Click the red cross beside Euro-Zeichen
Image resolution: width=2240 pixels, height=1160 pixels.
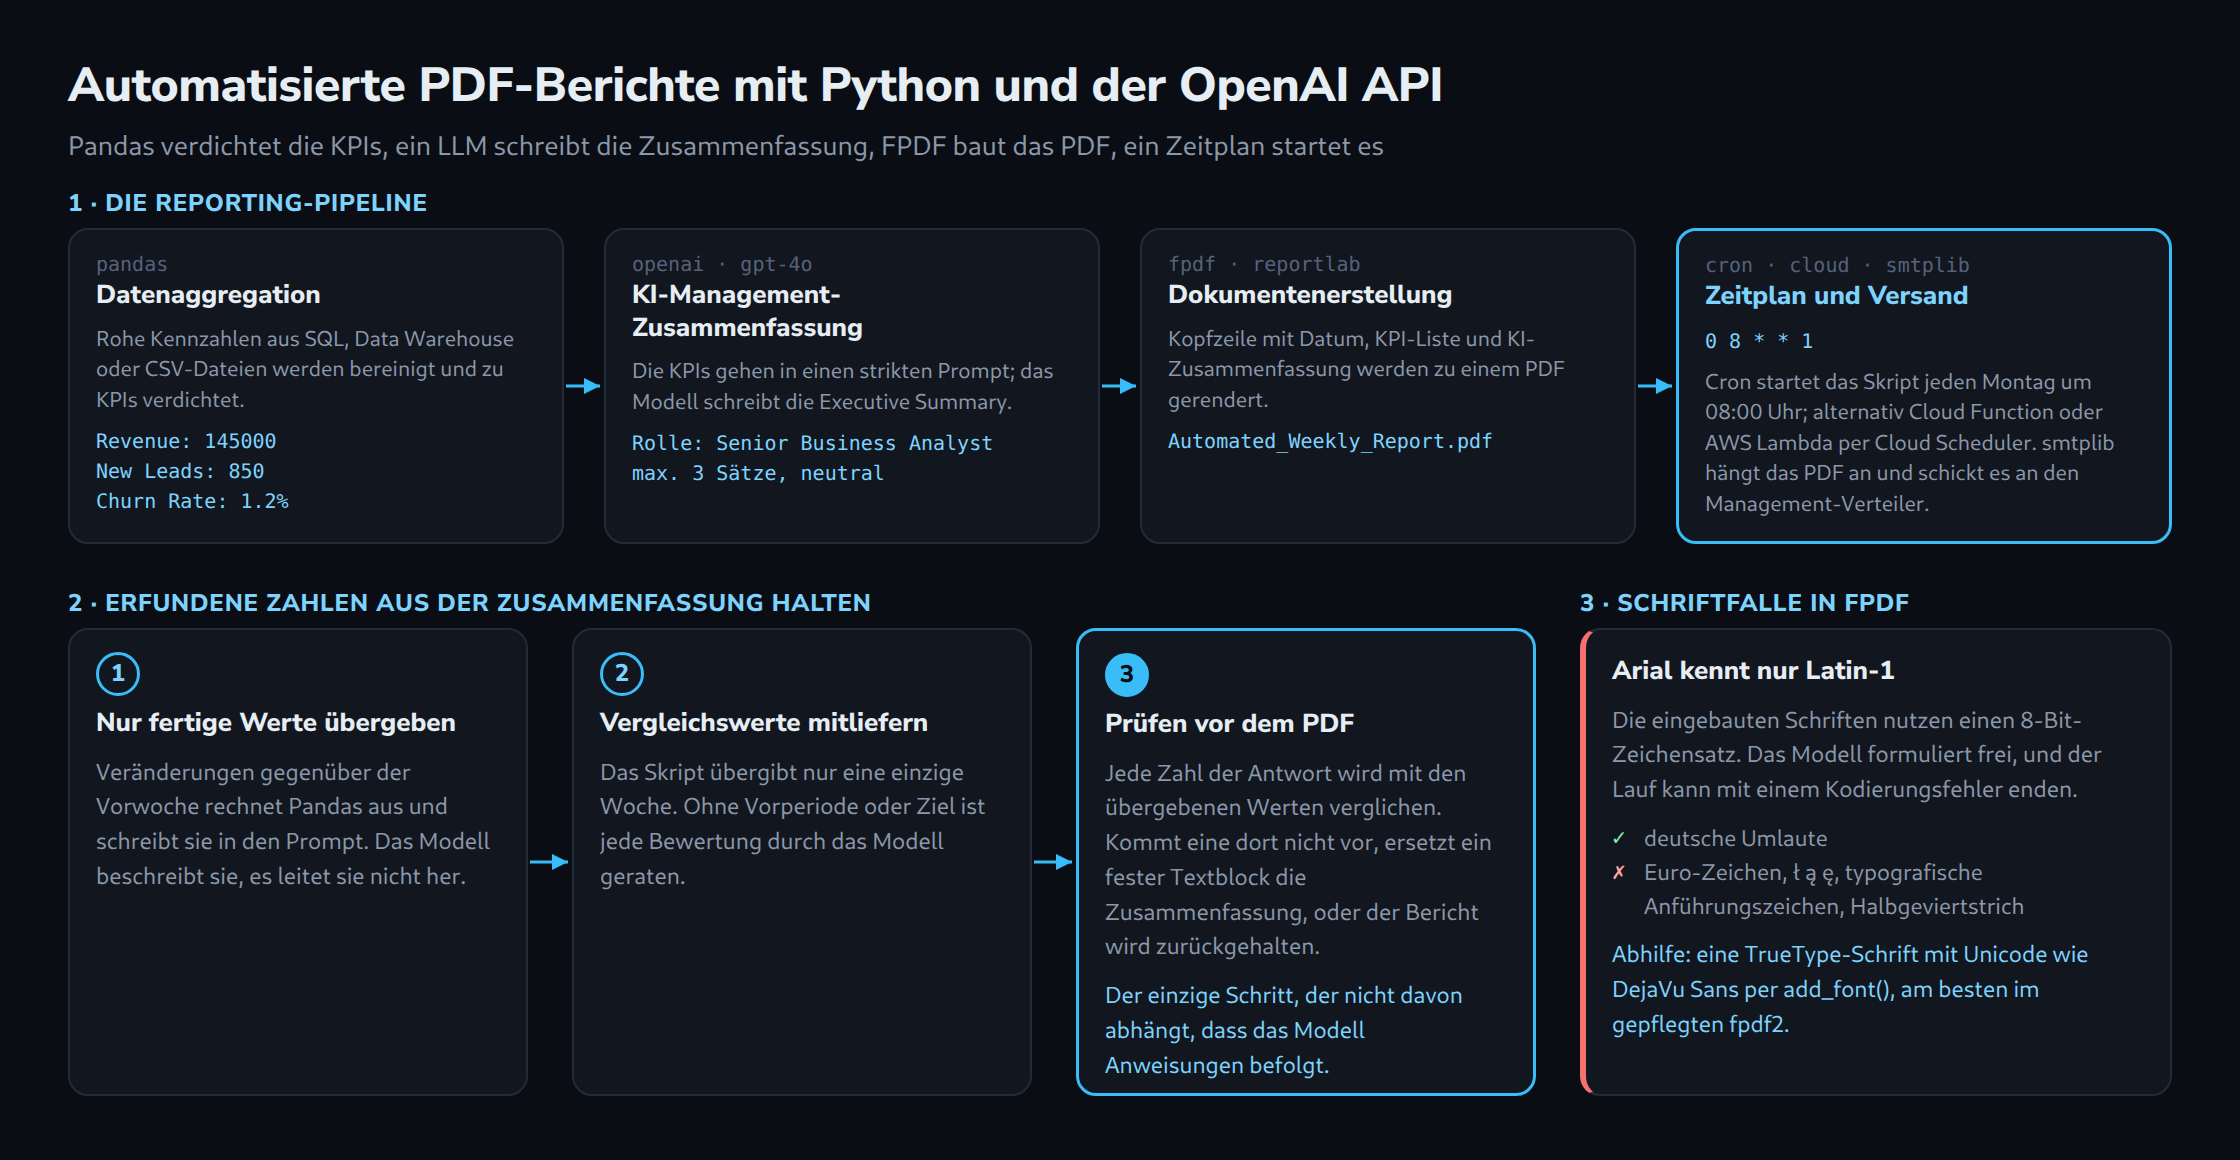click(x=1619, y=872)
